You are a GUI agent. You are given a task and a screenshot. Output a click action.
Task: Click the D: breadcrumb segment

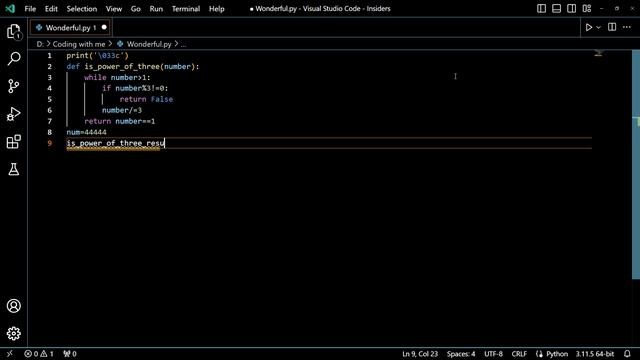click(x=40, y=44)
